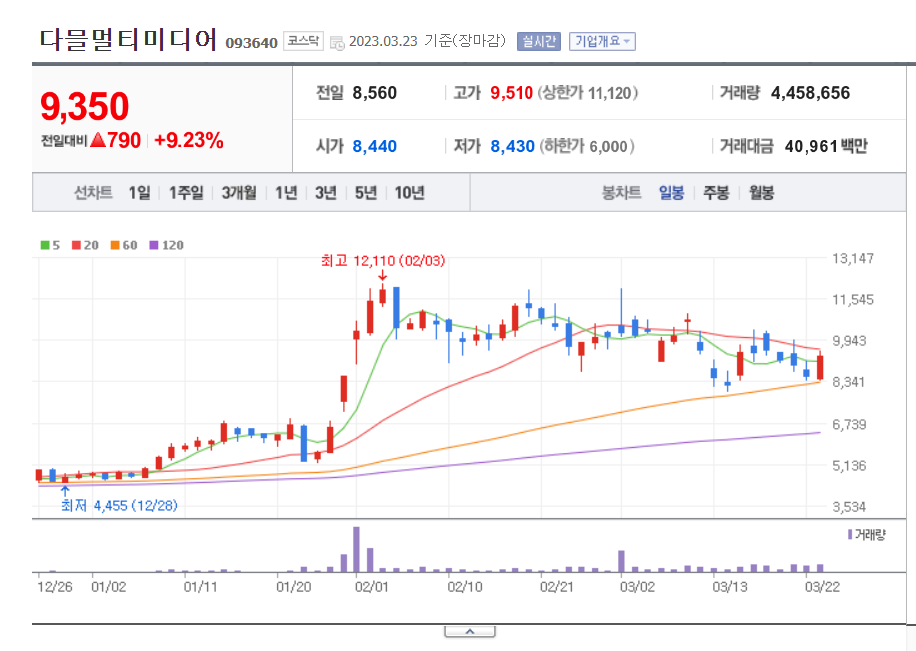916x651 pixels.
Task: Click the open price value 8,440
Action: (374, 146)
